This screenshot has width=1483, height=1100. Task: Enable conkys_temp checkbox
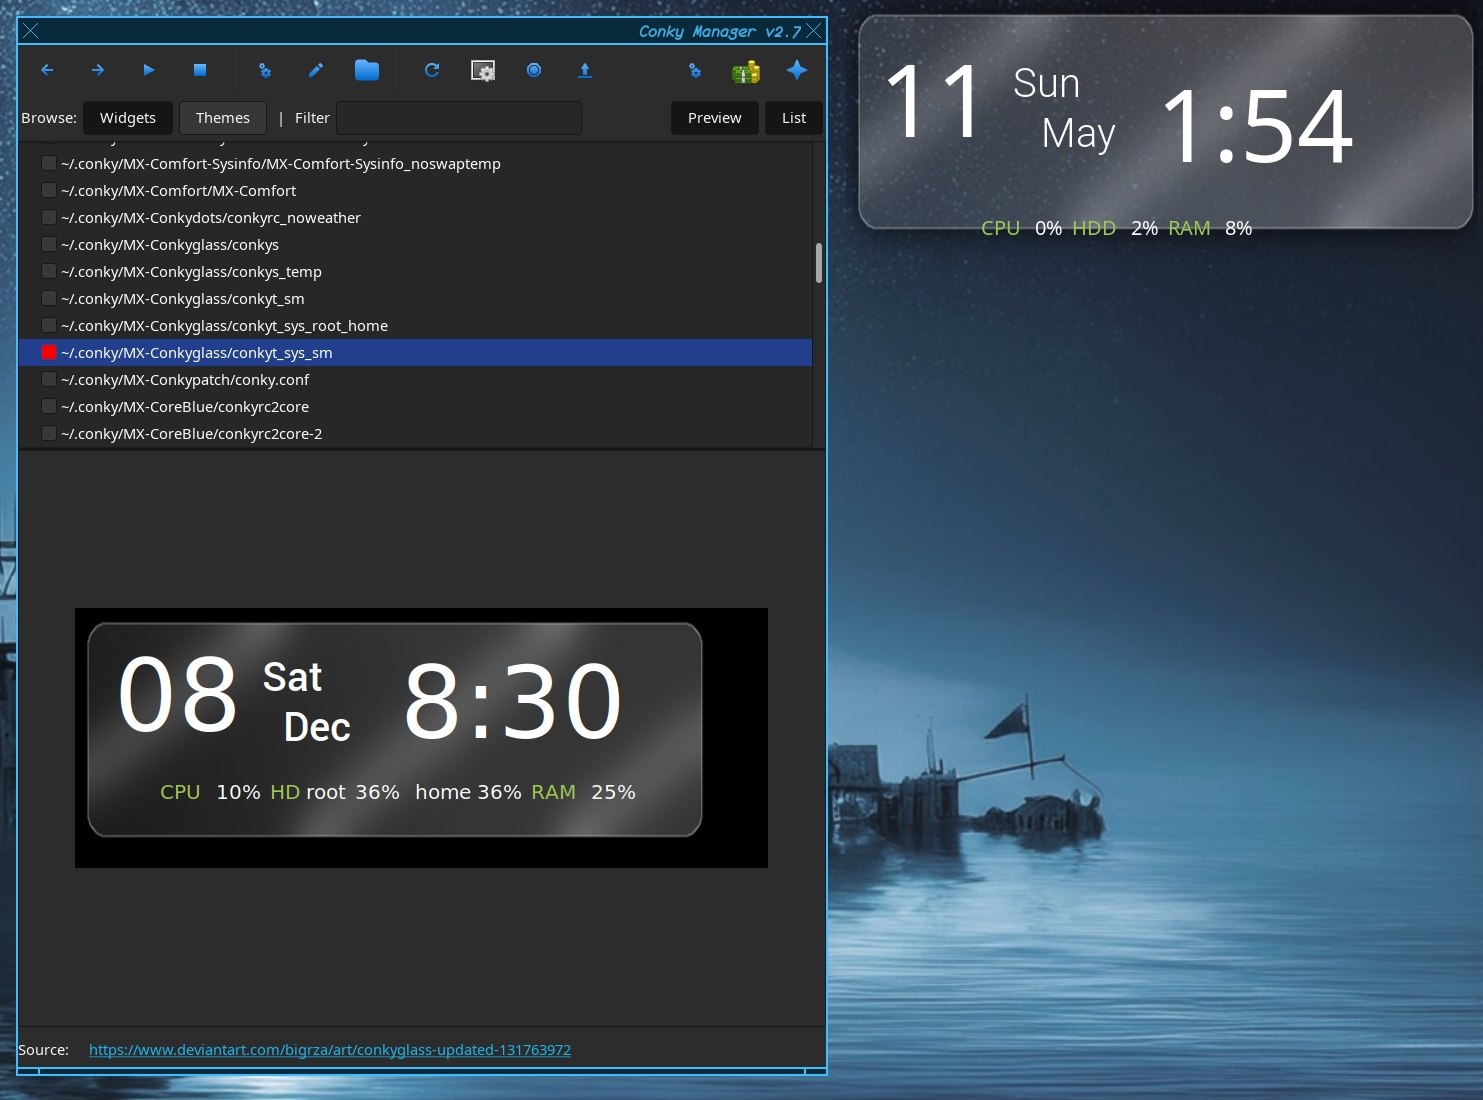click(x=48, y=271)
